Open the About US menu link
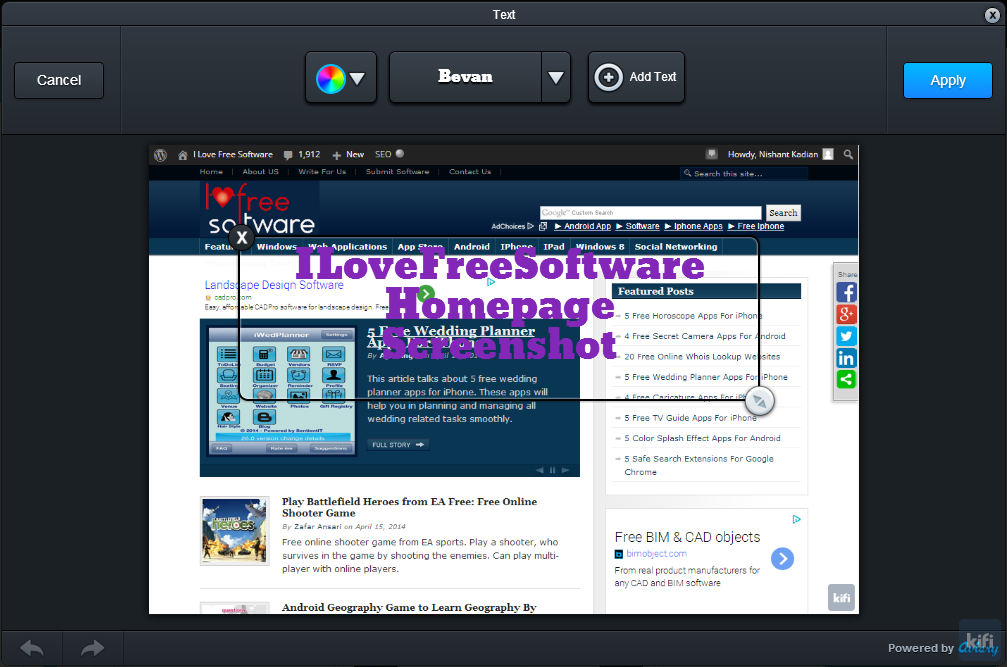The width and height of the screenshot is (1007, 667). click(260, 171)
